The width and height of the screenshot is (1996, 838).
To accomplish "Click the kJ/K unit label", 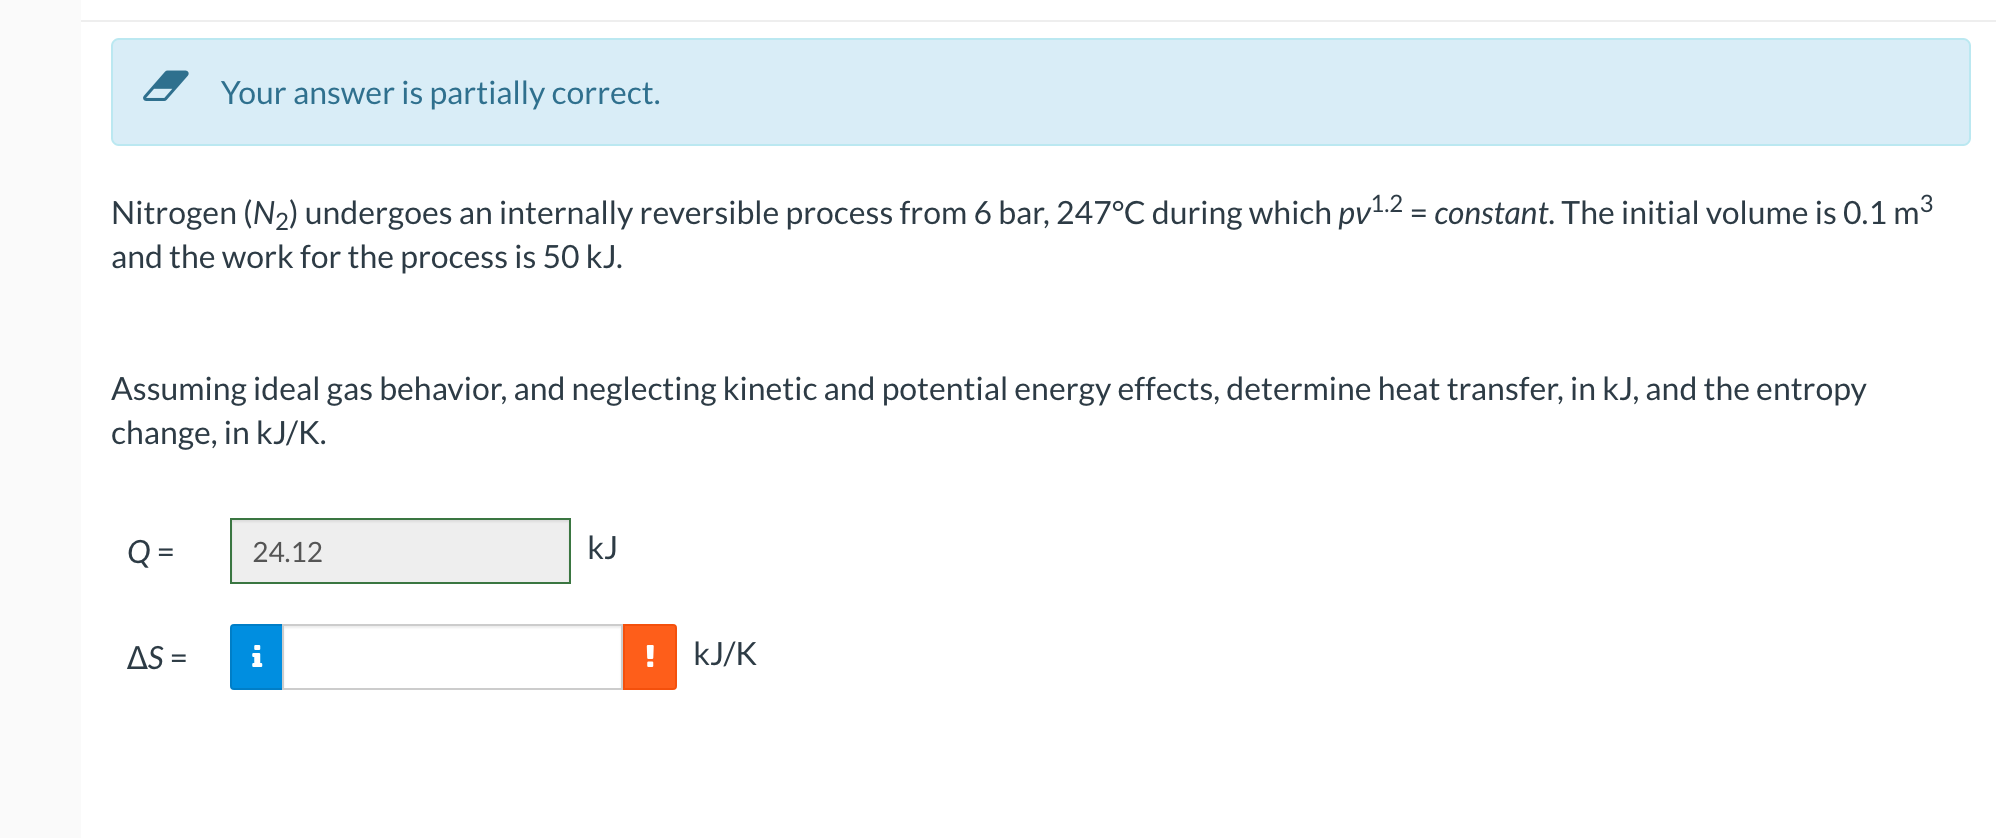I will [724, 655].
